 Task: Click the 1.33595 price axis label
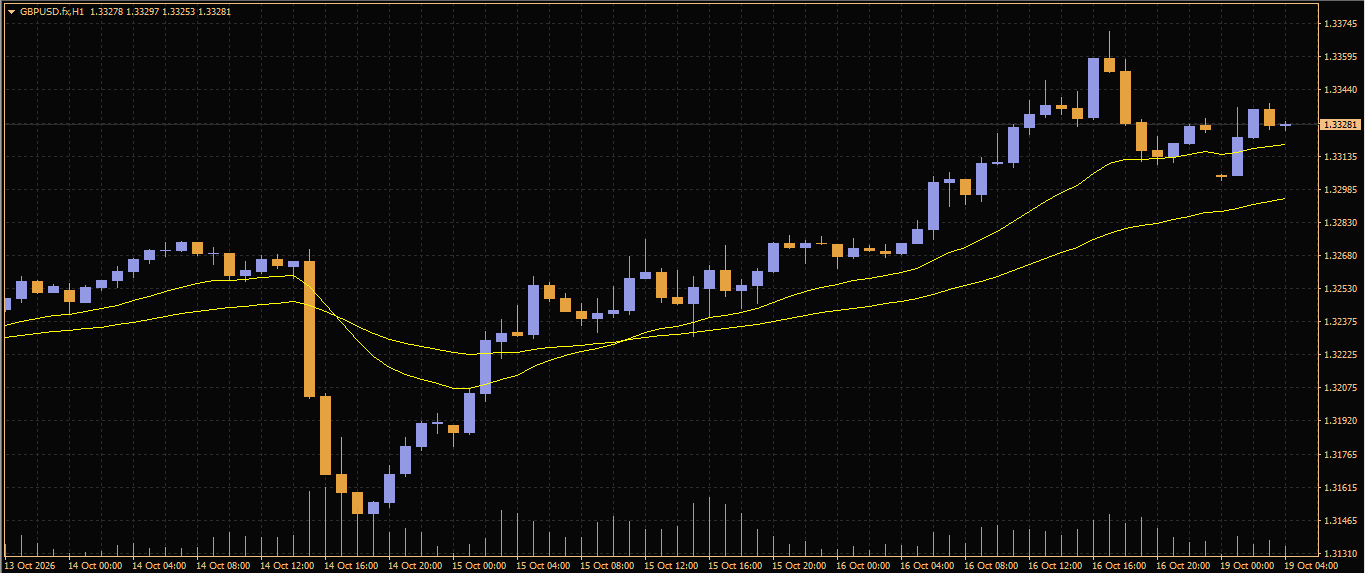click(x=1339, y=57)
